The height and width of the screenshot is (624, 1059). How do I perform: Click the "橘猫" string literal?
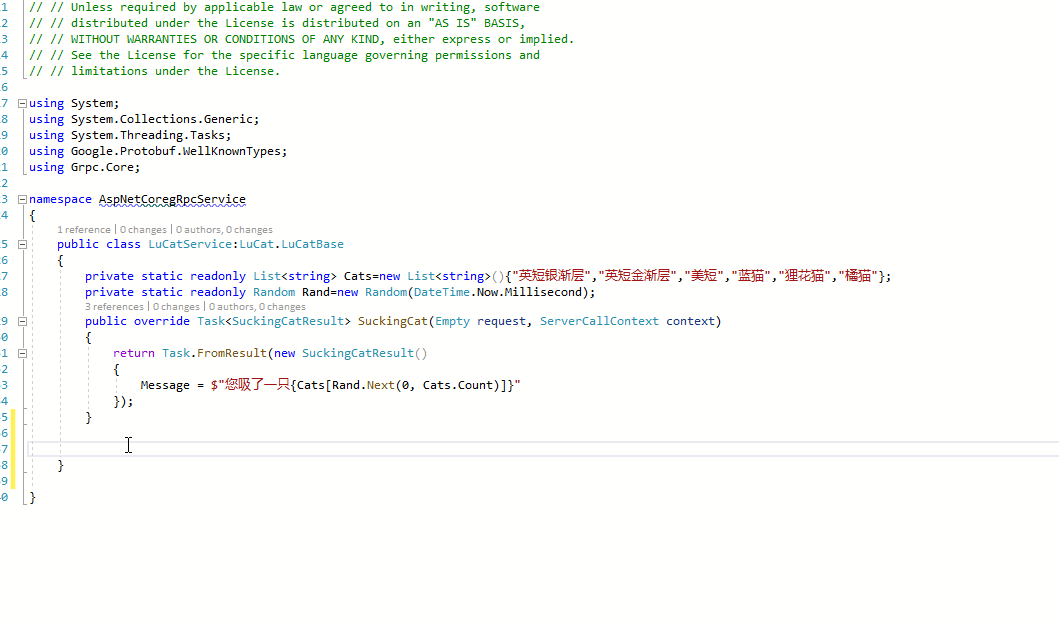coord(858,276)
